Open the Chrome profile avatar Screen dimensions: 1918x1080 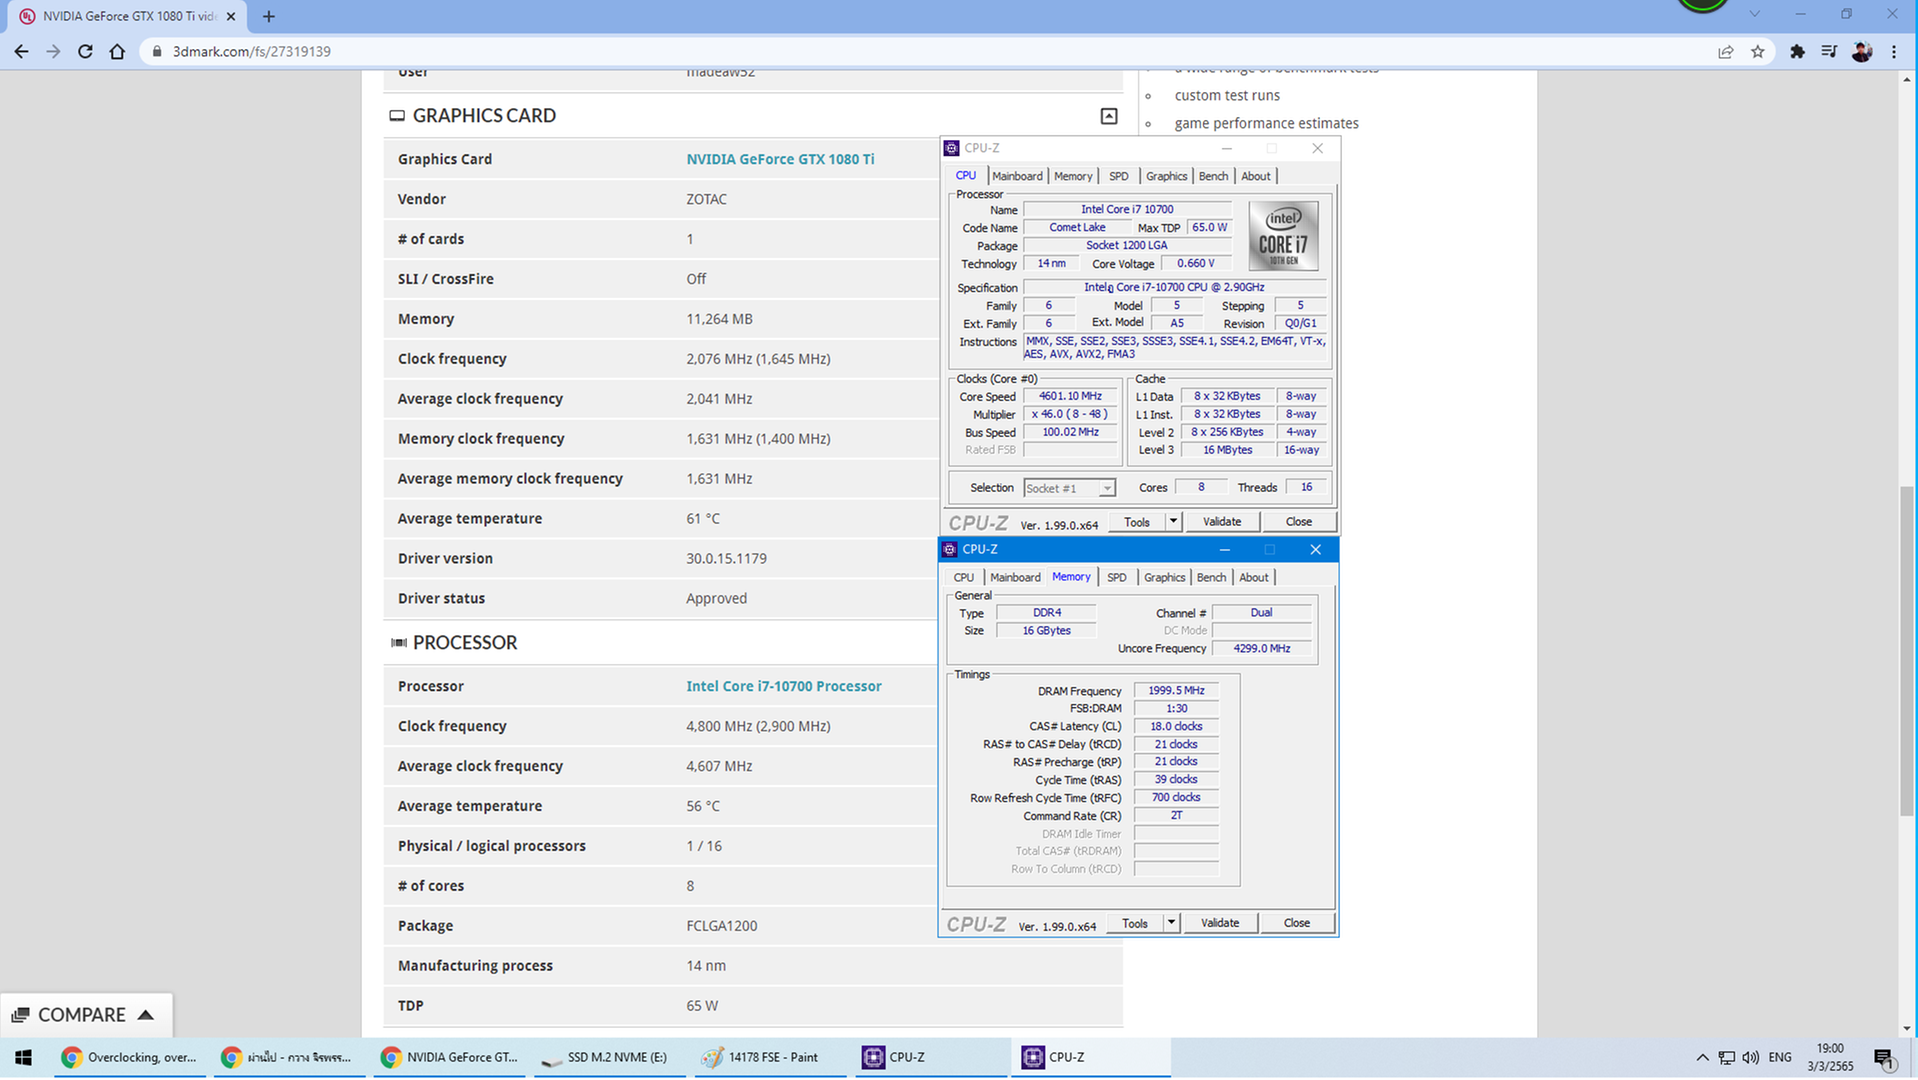coord(1861,52)
